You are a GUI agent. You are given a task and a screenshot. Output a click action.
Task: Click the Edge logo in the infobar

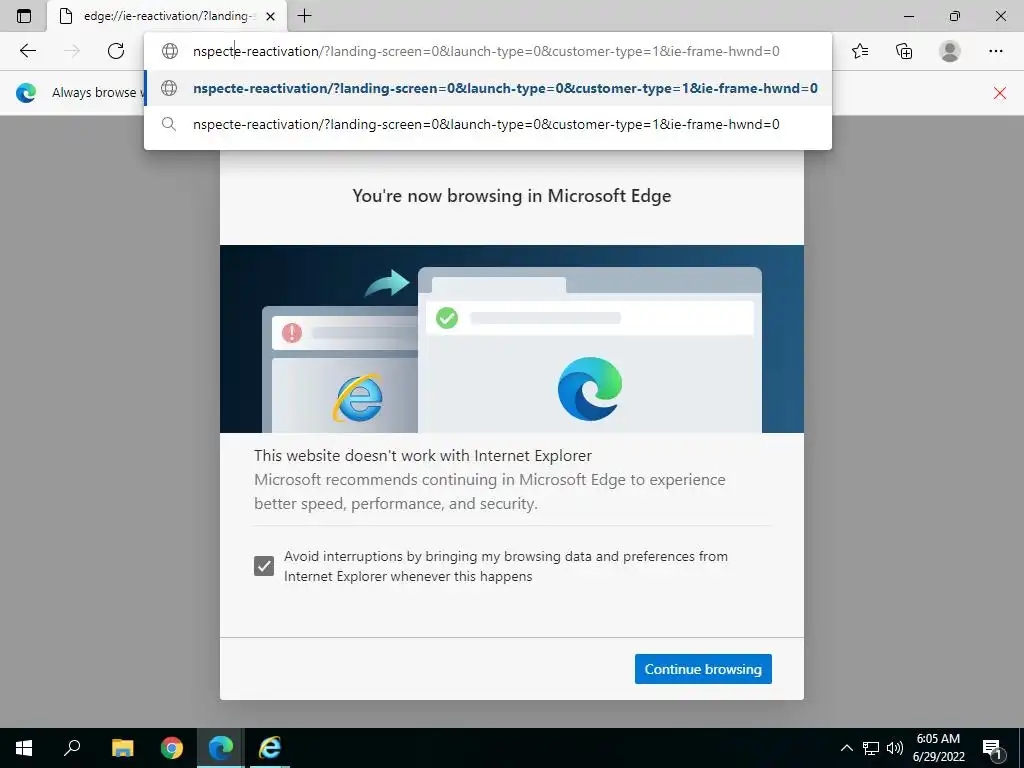click(x=26, y=93)
